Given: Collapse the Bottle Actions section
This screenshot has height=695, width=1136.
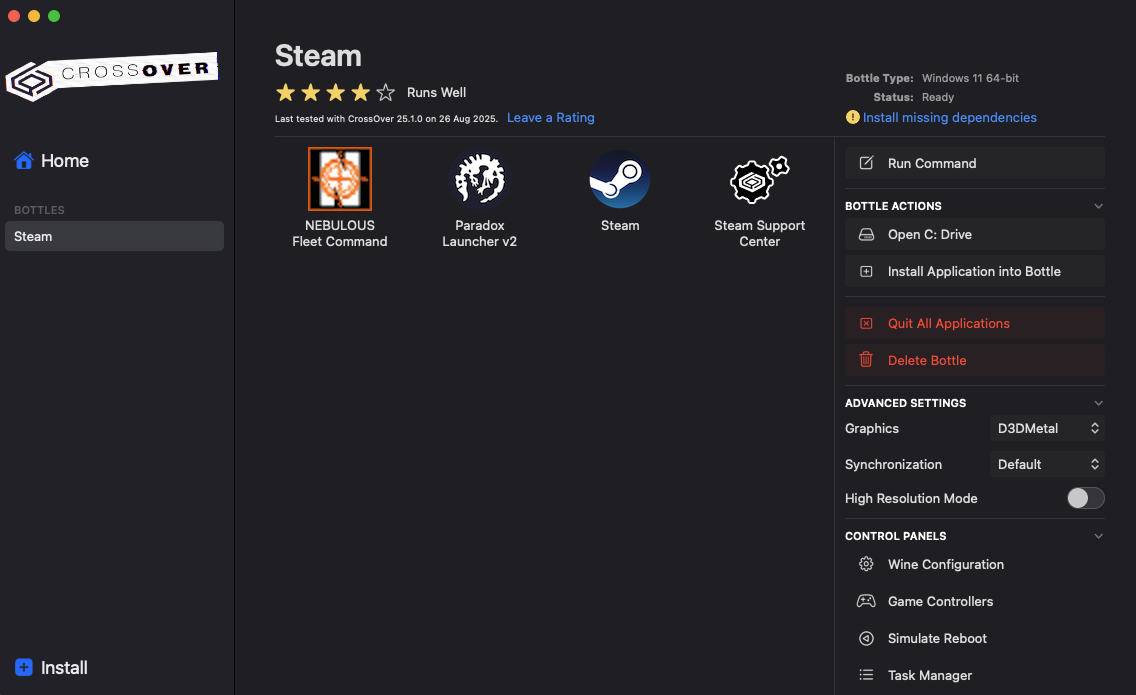Looking at the screenshot, I should tap(1098, 206).
